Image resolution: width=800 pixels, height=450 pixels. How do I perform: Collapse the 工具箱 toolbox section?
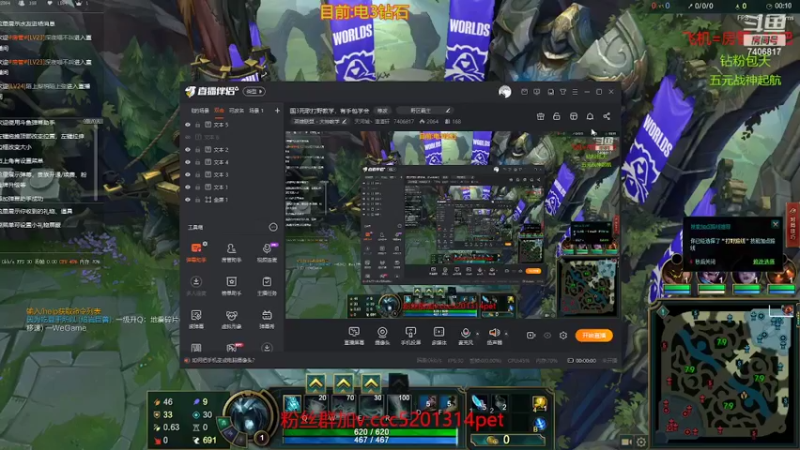[x=273, y=227]
